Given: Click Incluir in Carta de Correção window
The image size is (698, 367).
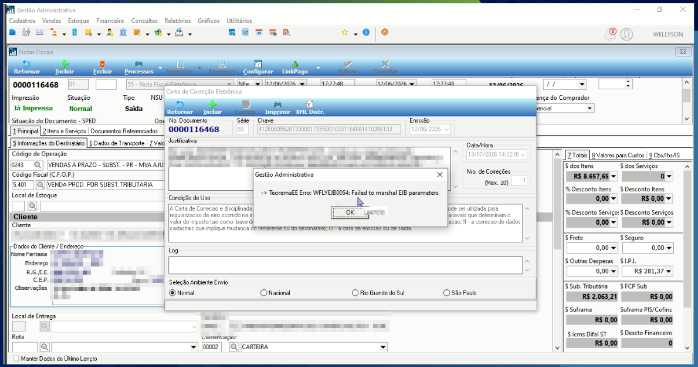Looking at the screenshot, I should (x=212, y=108).
